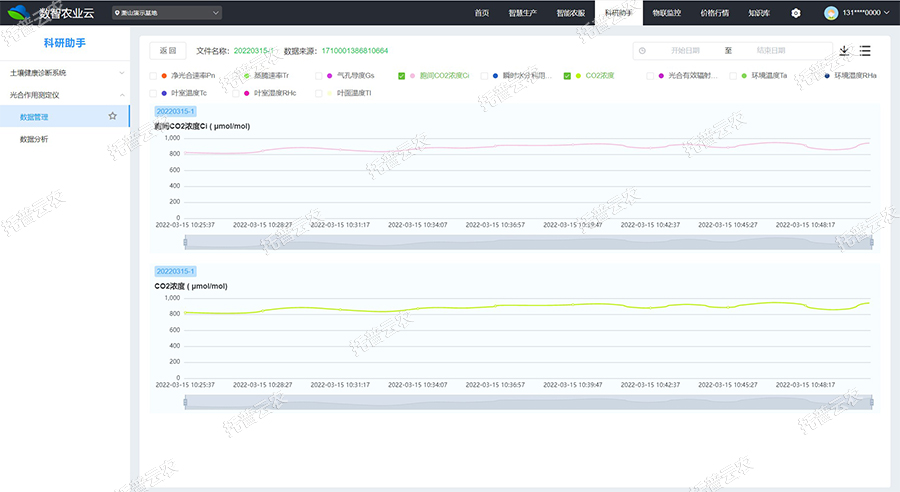Uncheck the CO2浓度 checkbox
The width and height of the screenshot is (900, 492).
pyautogui.click(x=567, y=76)
